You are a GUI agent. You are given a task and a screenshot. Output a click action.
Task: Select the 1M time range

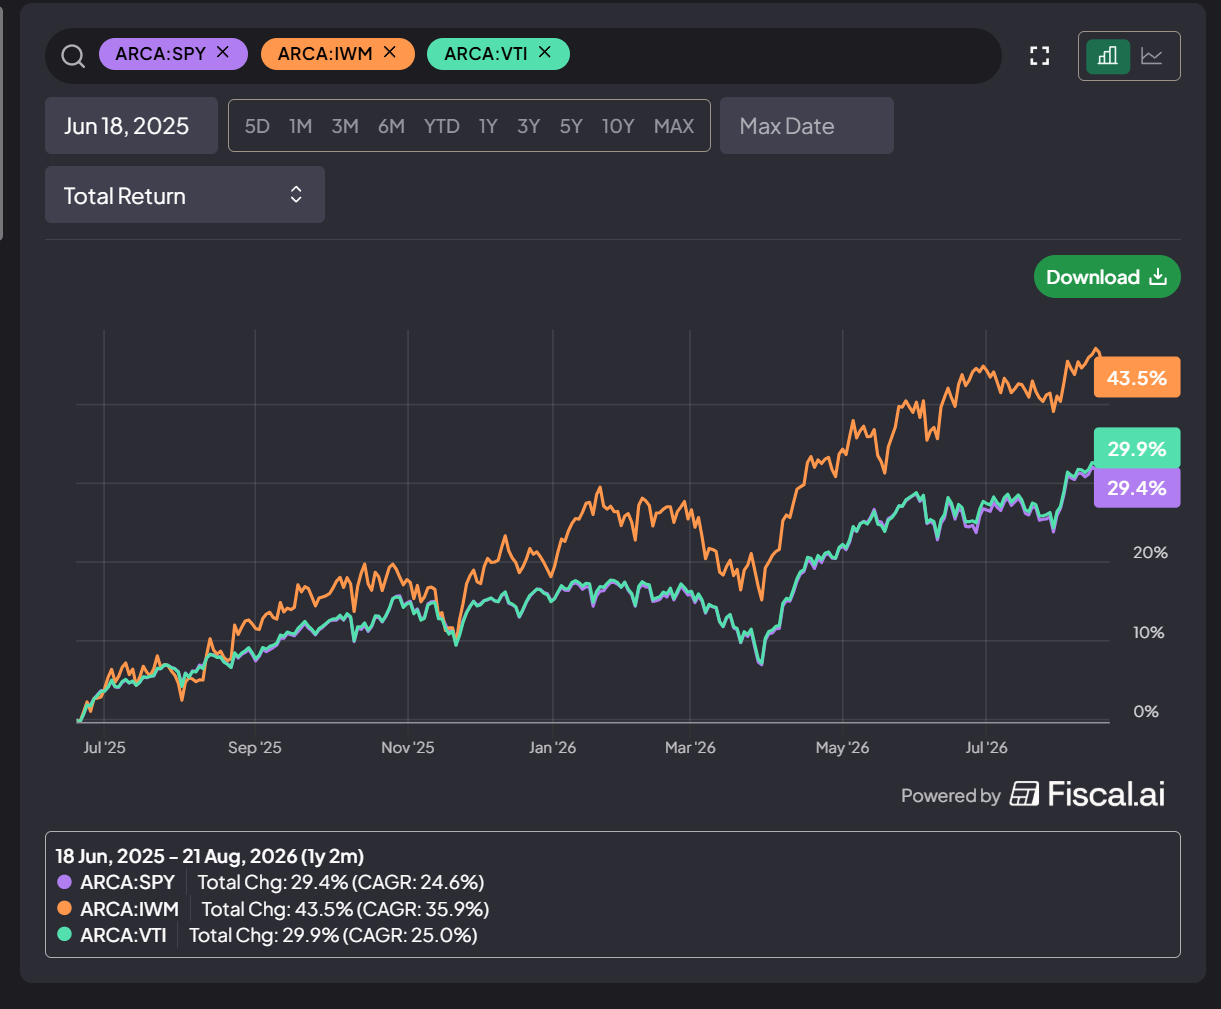click(x=300, y=126)
